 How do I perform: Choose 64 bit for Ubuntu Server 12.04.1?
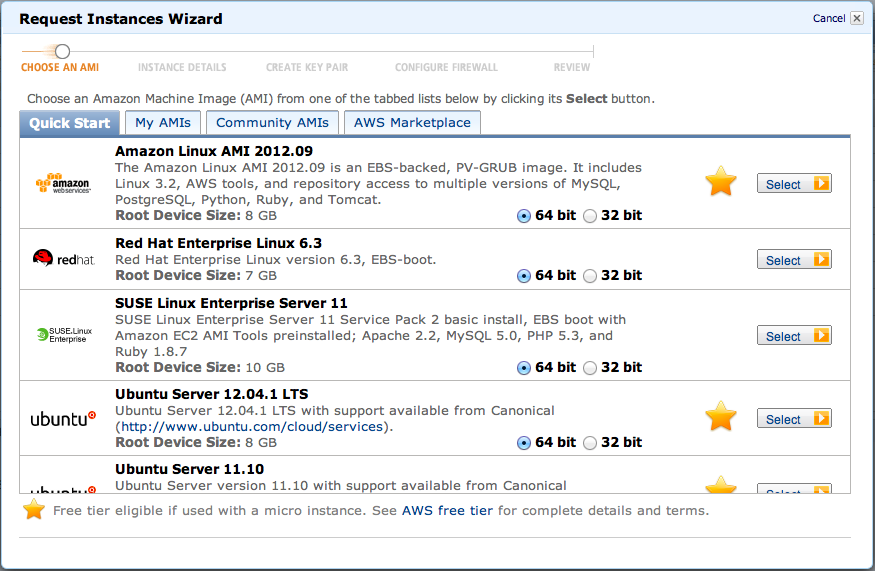point(523,443)
